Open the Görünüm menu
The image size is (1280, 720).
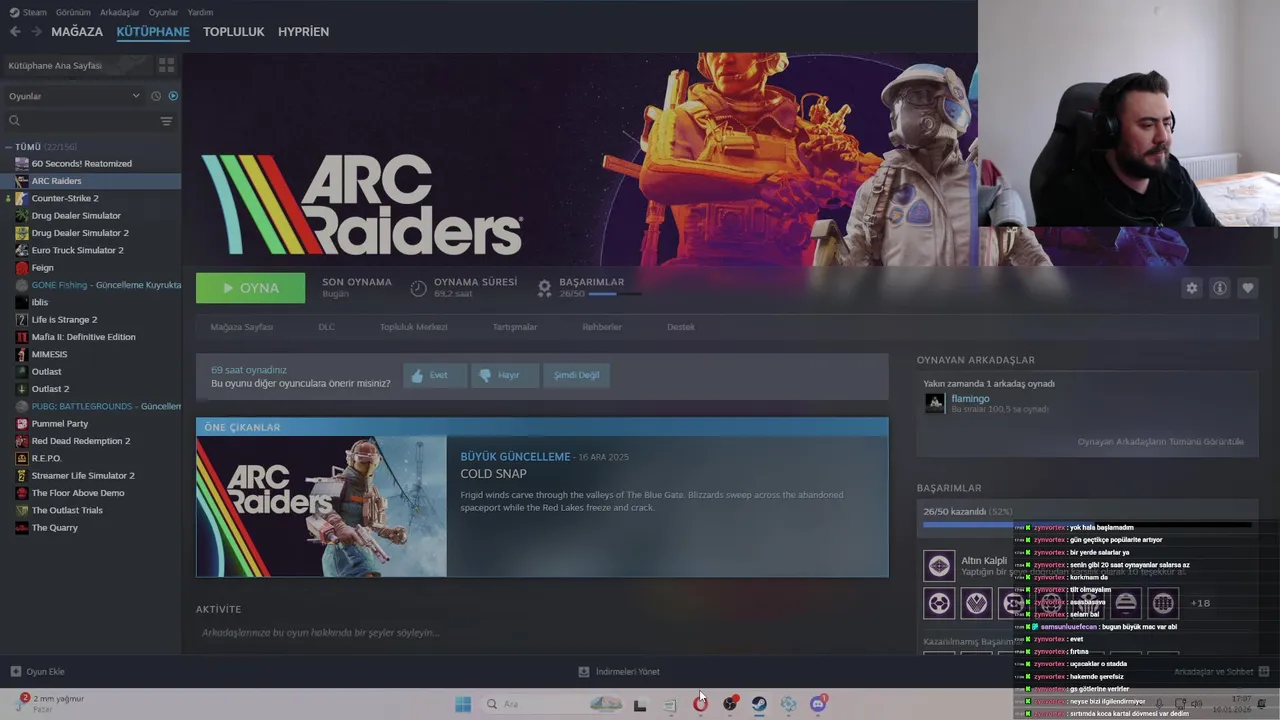click(73, 12)
